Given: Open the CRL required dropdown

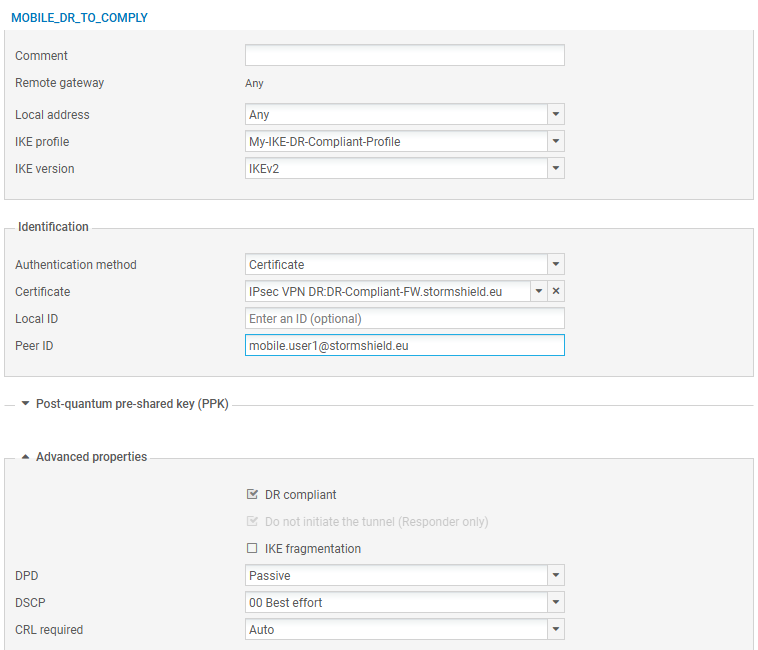Looking at the screenshot, I should 556,630.
